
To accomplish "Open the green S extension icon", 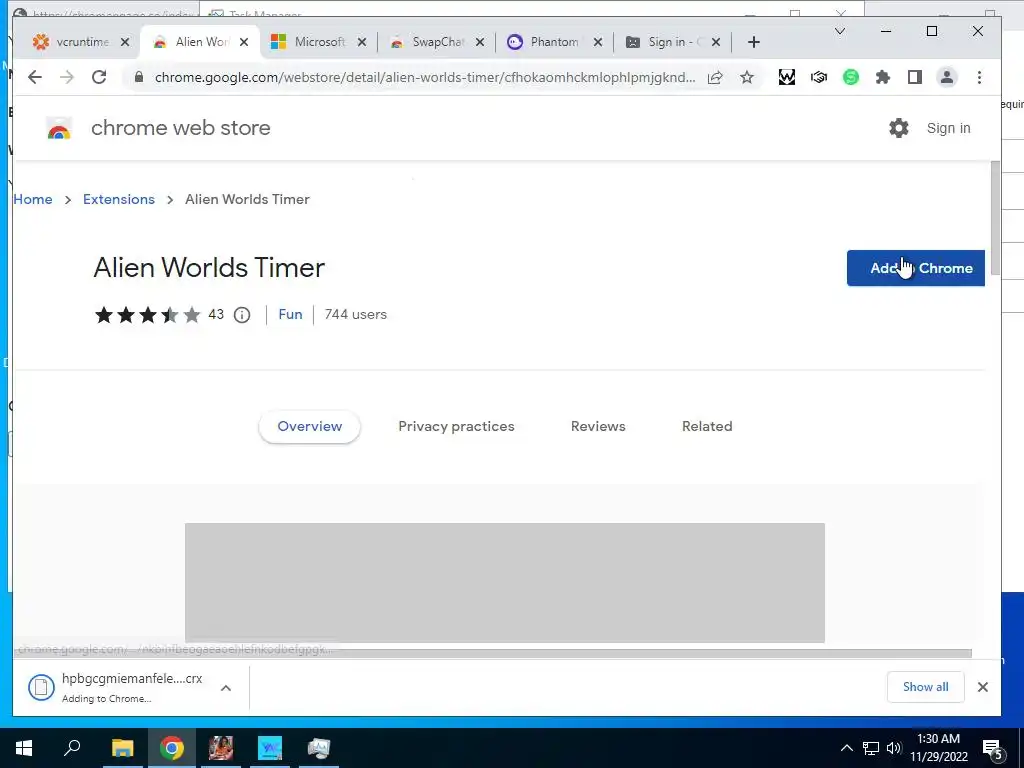I will click(850, 77).
